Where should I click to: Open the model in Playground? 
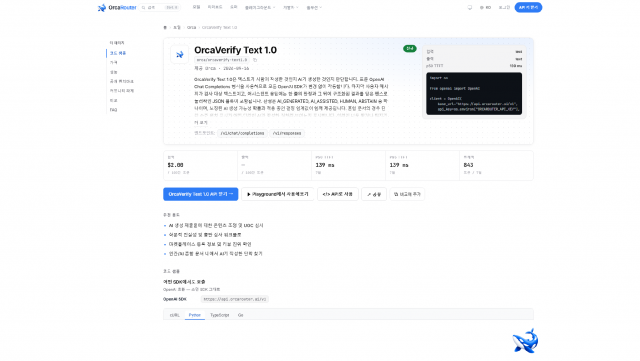(x=278, y=194)
